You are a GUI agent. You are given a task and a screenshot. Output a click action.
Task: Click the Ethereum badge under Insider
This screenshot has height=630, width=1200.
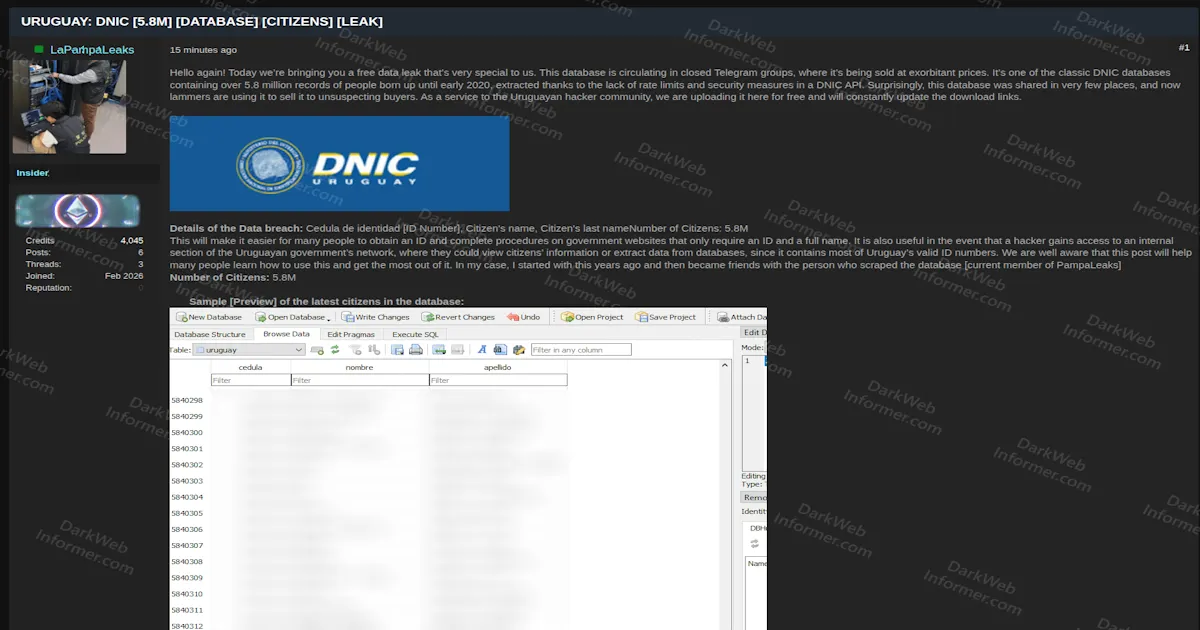pos(77,210)
